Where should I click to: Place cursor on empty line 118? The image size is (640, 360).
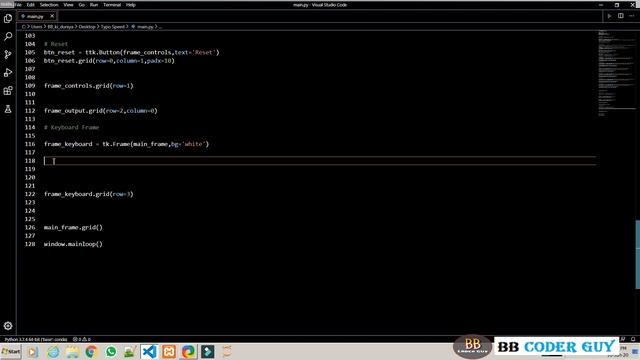click(320, 161)
